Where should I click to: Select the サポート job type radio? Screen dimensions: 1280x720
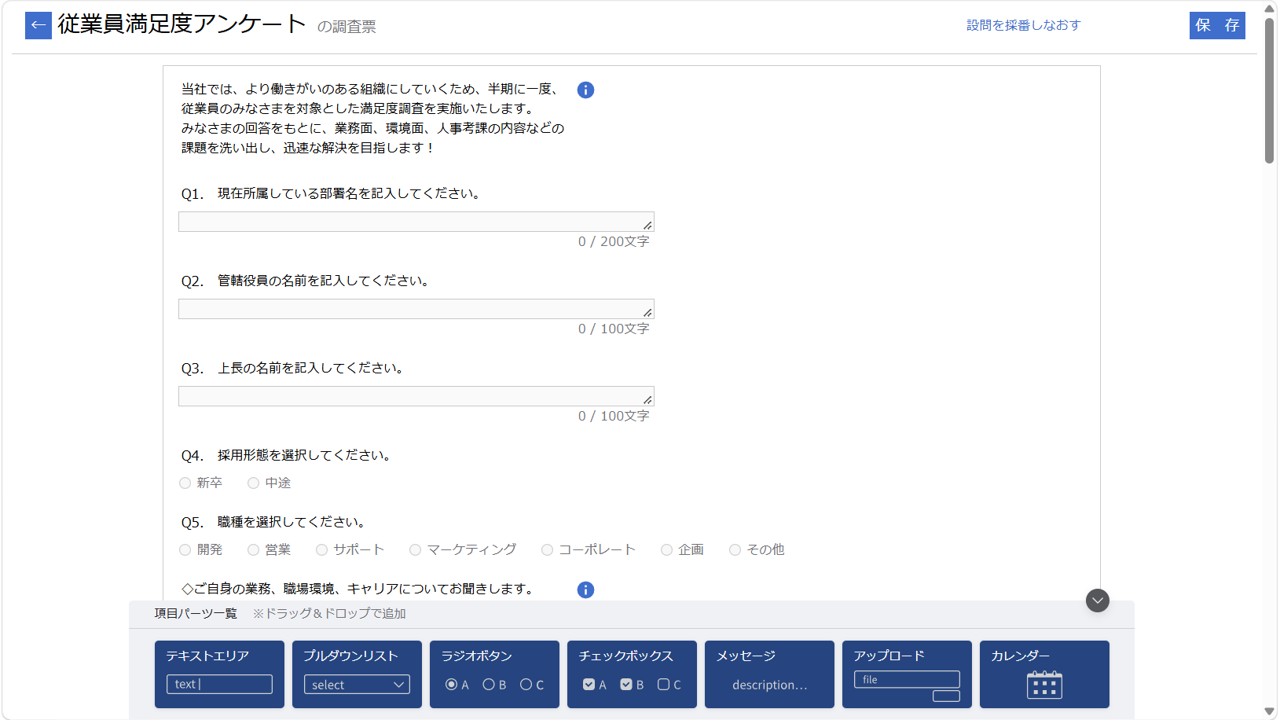[321, 550]
